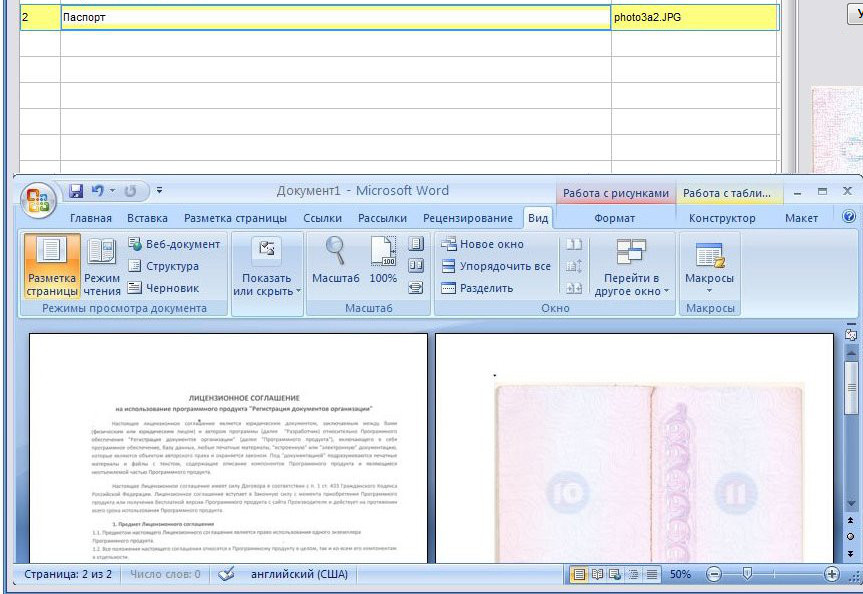Expand Перейти в другое окно dropdown

[631, 266]
